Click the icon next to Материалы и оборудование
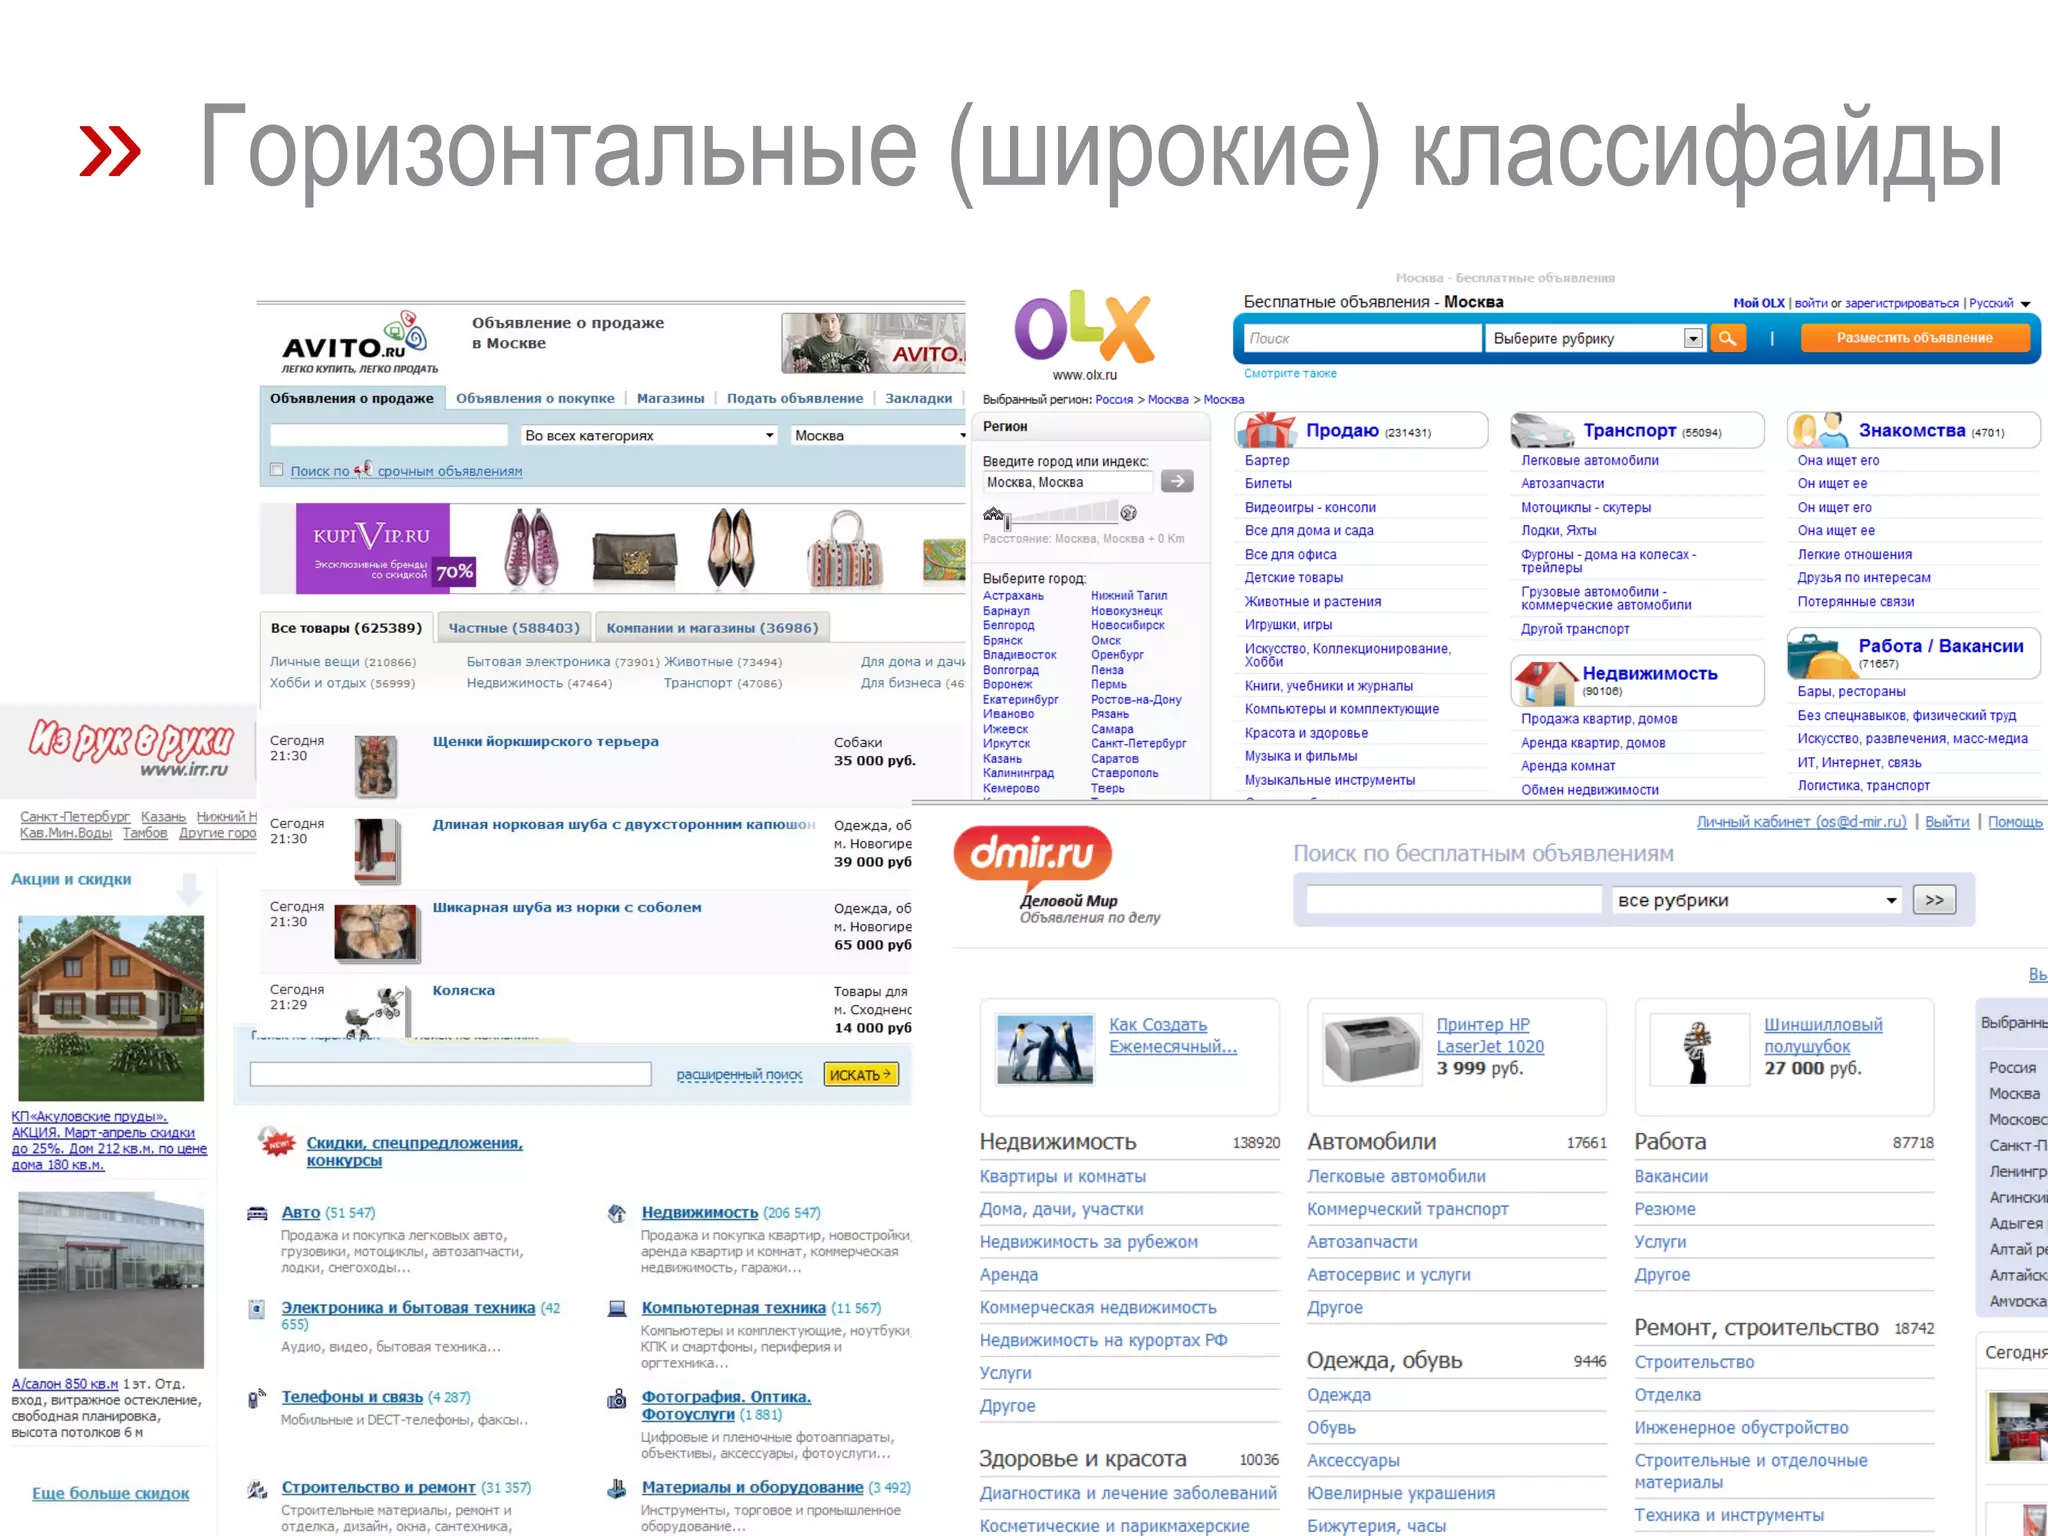 [617, 1489]
